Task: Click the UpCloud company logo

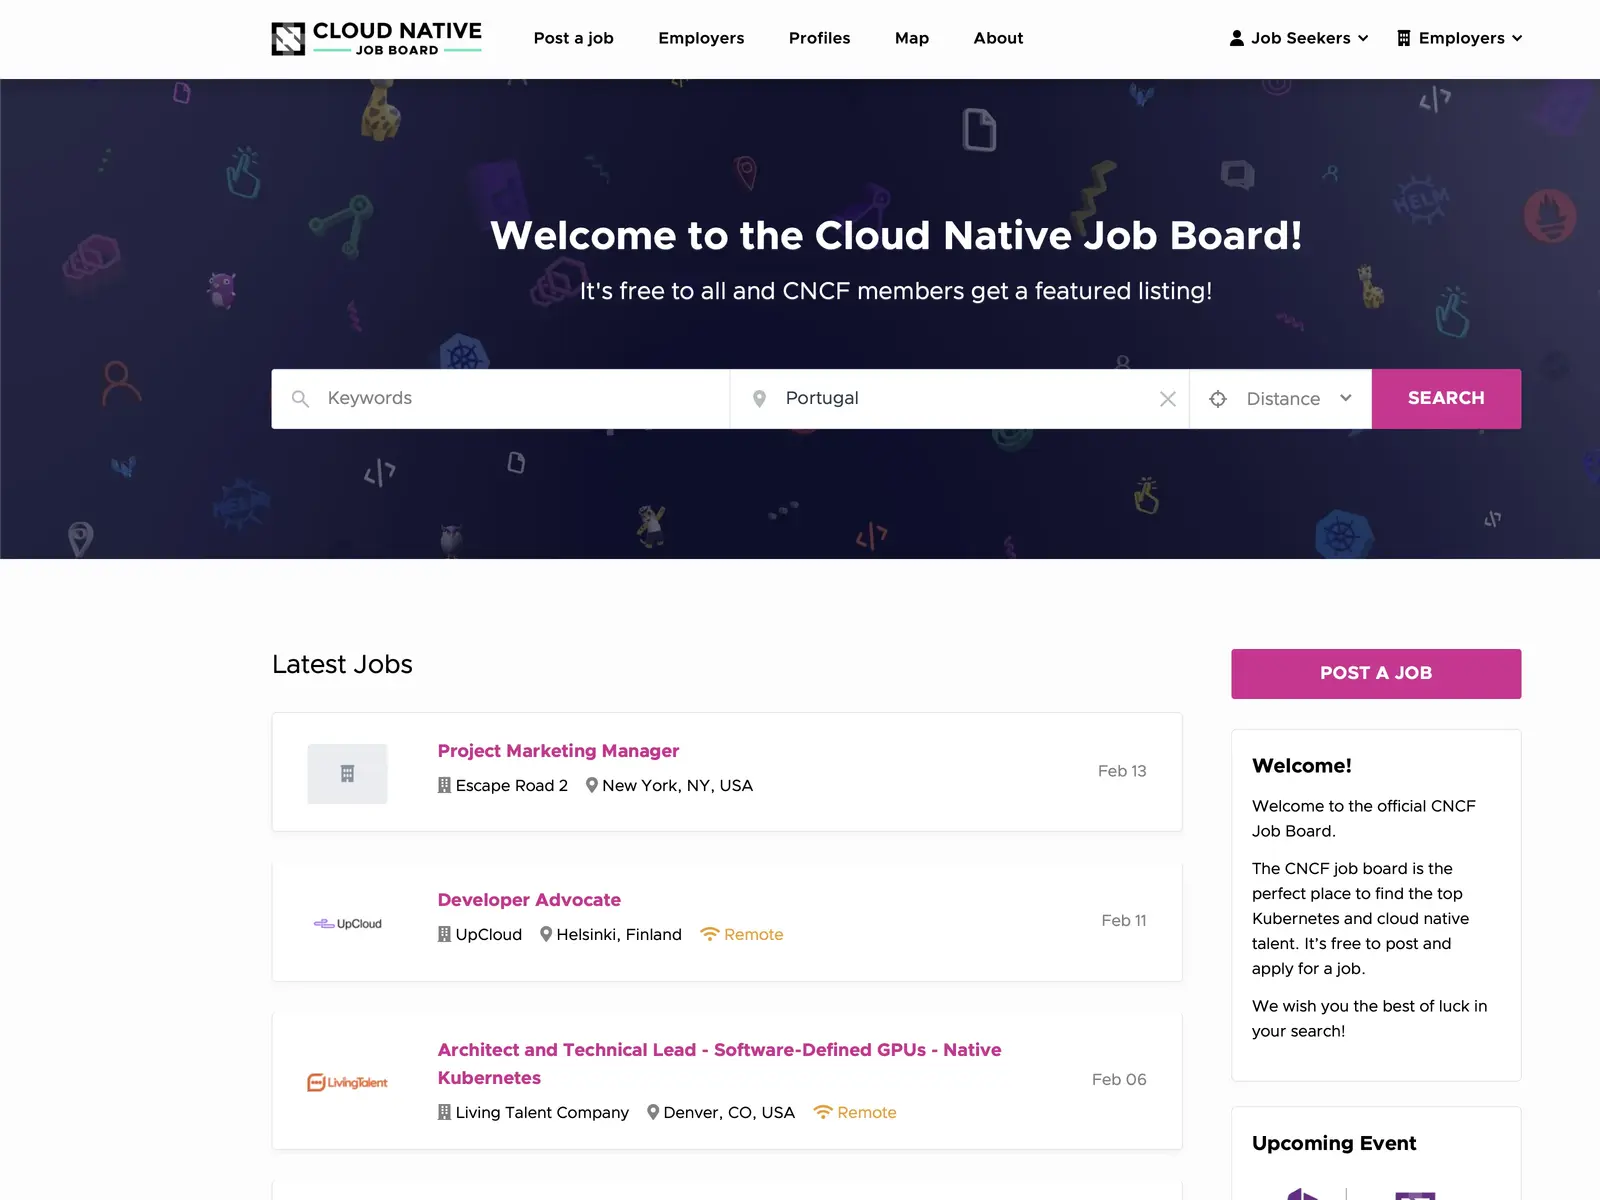Action: [x=347, y=923]
